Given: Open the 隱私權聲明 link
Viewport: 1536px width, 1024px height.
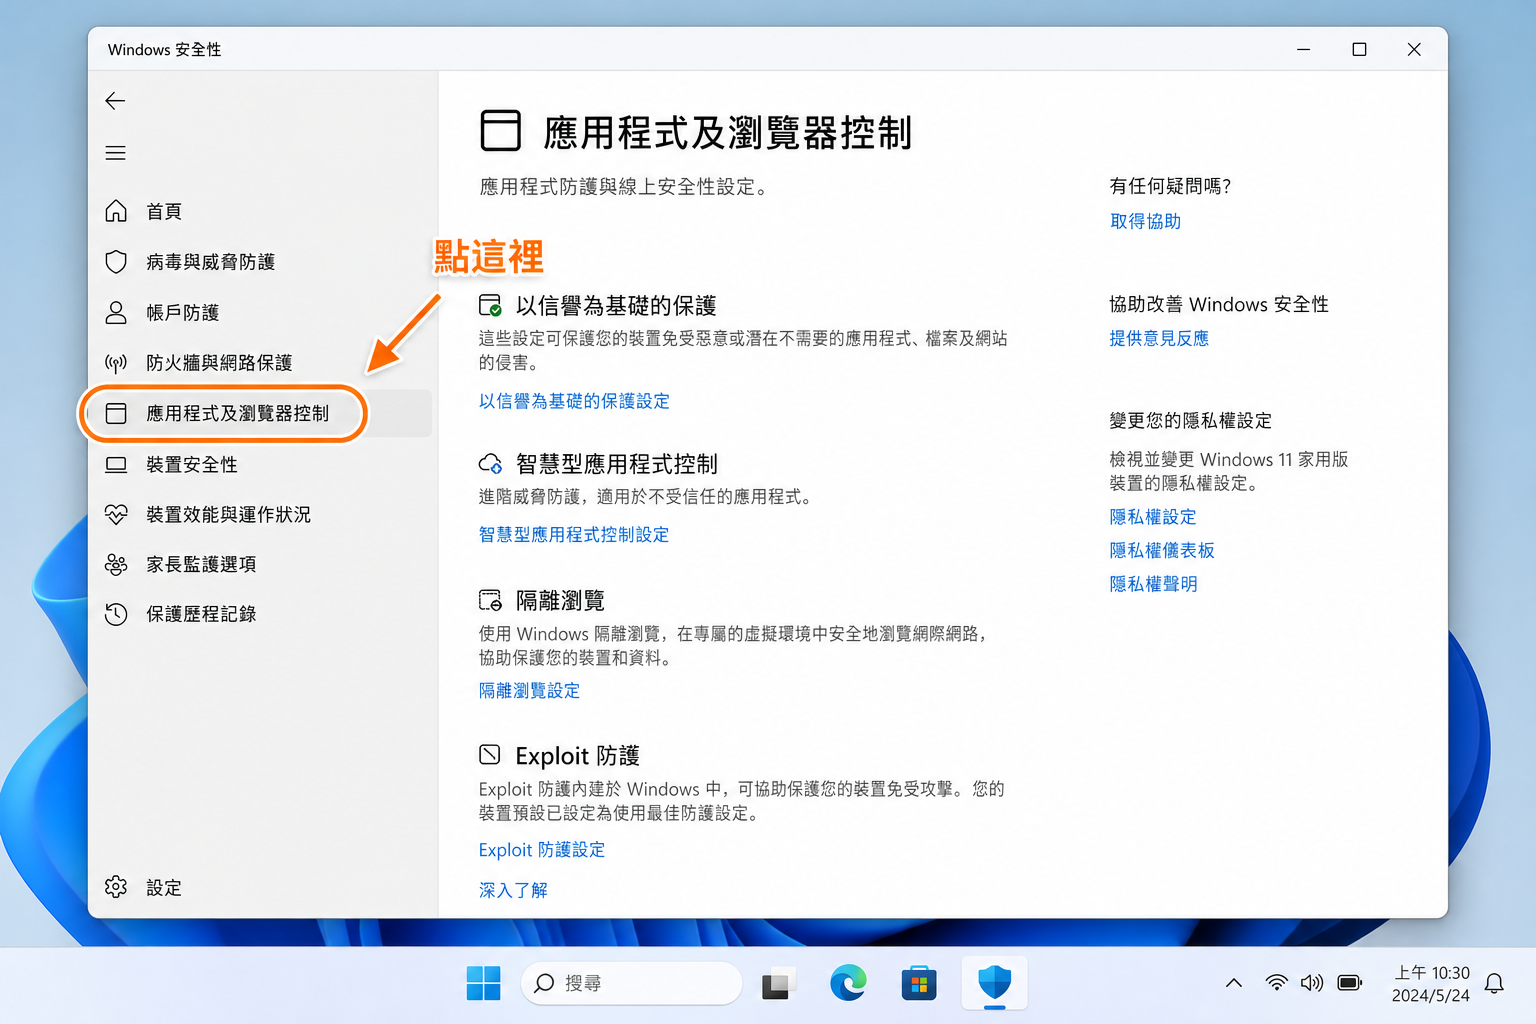Looking at the screenshot, I should pyautogui.click(x=1153, y=584).
